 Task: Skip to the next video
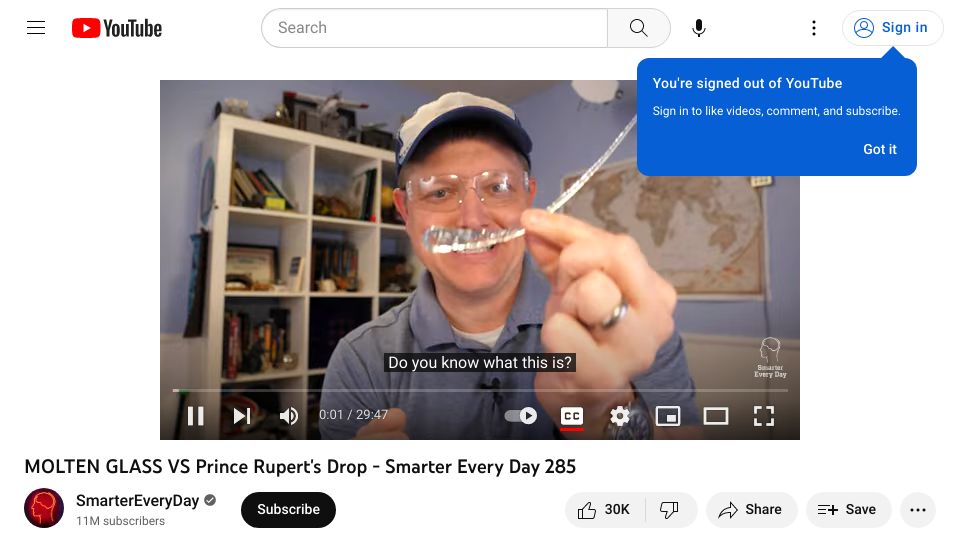(x=242, y=416)
